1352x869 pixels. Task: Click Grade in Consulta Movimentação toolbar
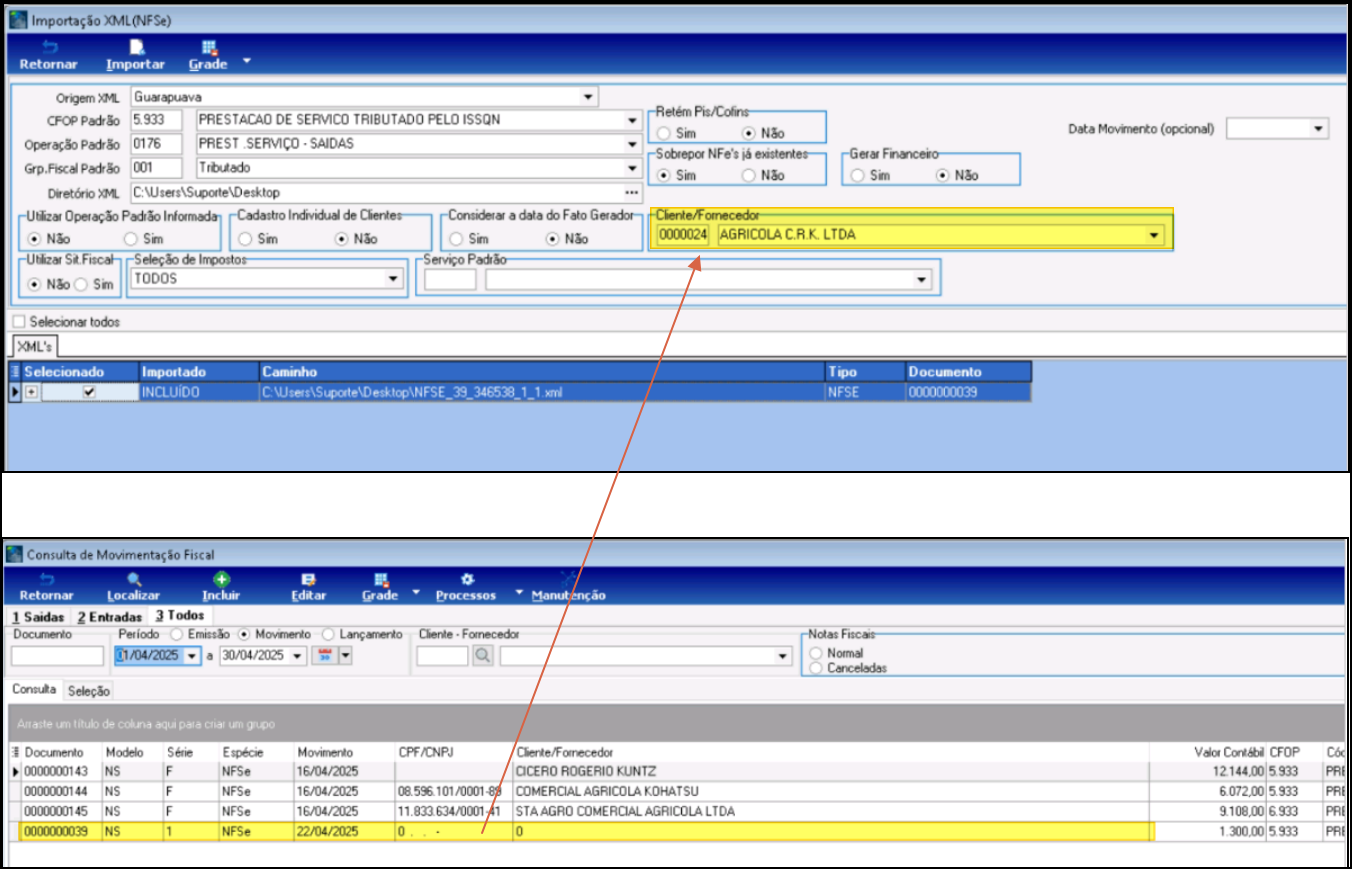(380, 587)
